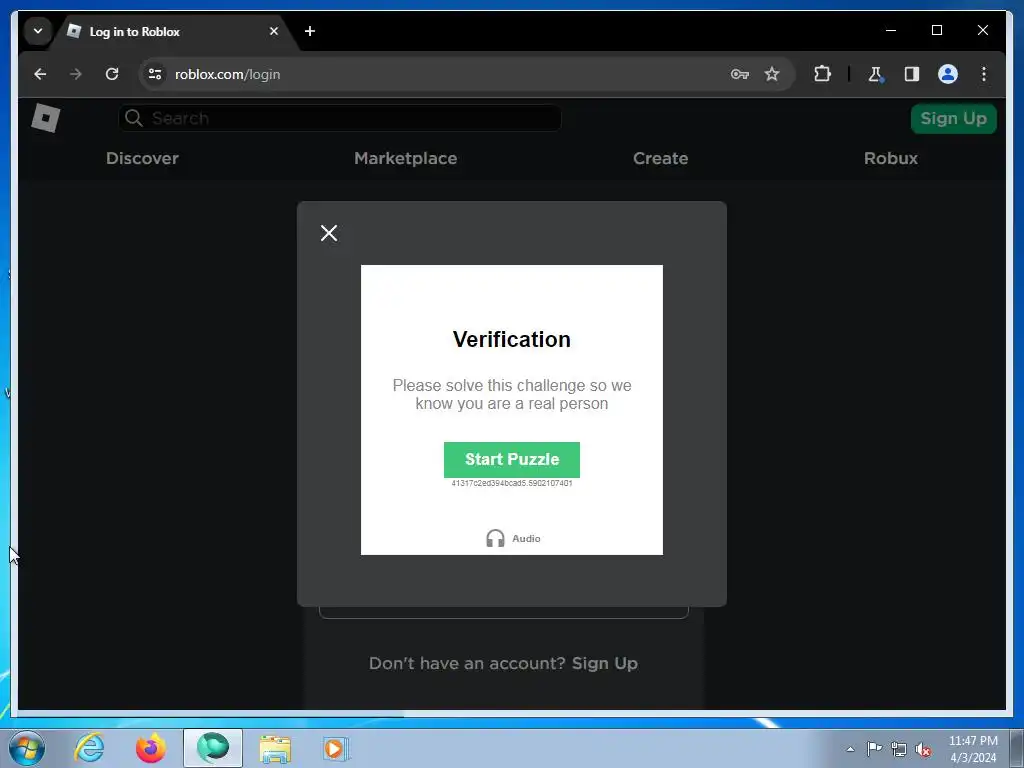Click the Start Puzzle button
This screenshot has height=768, width=1024.
pyautogui.click(x=511, y=460)
